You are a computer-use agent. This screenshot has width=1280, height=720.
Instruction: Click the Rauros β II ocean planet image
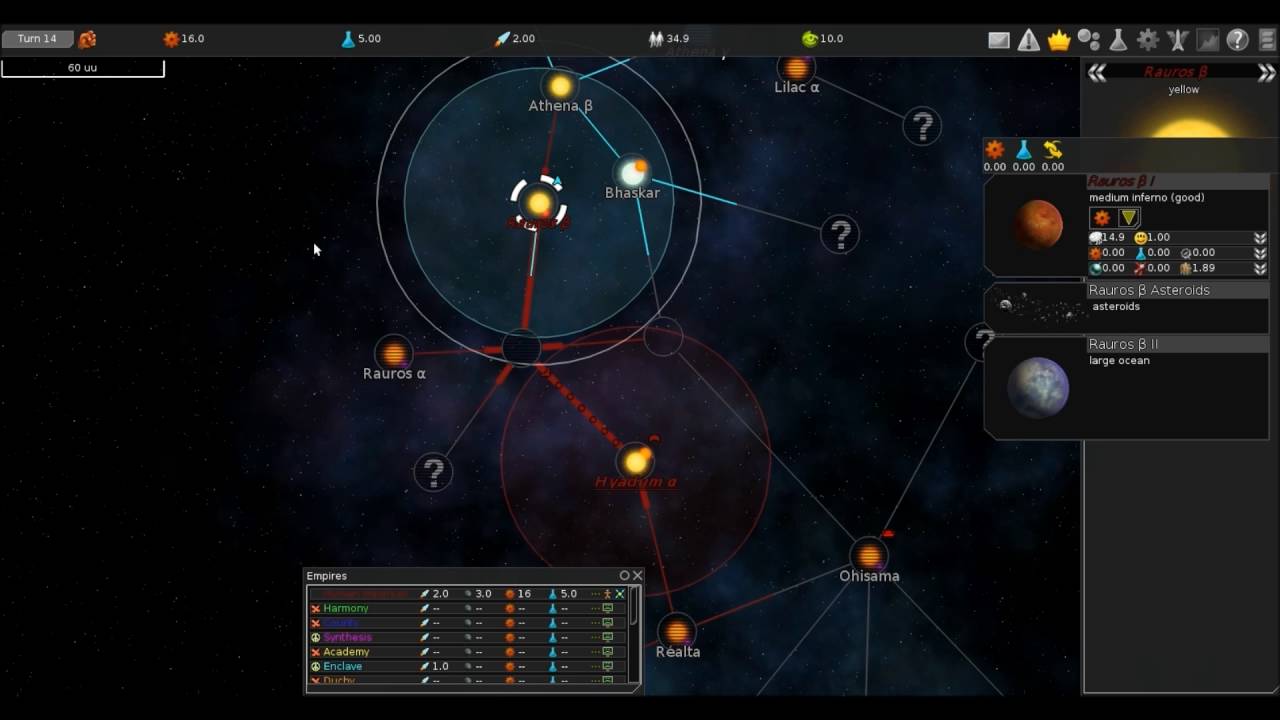click(x=1038, y=387)
